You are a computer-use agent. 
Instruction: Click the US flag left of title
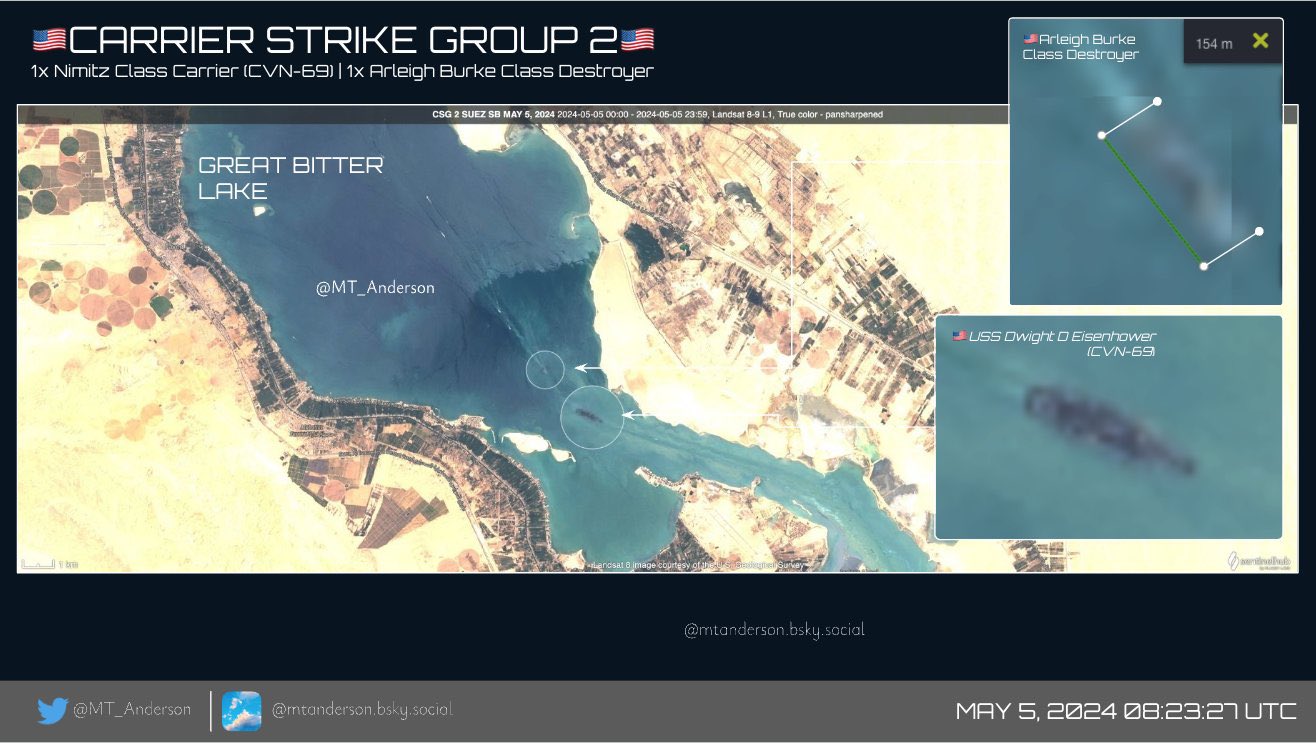(49, 39)
